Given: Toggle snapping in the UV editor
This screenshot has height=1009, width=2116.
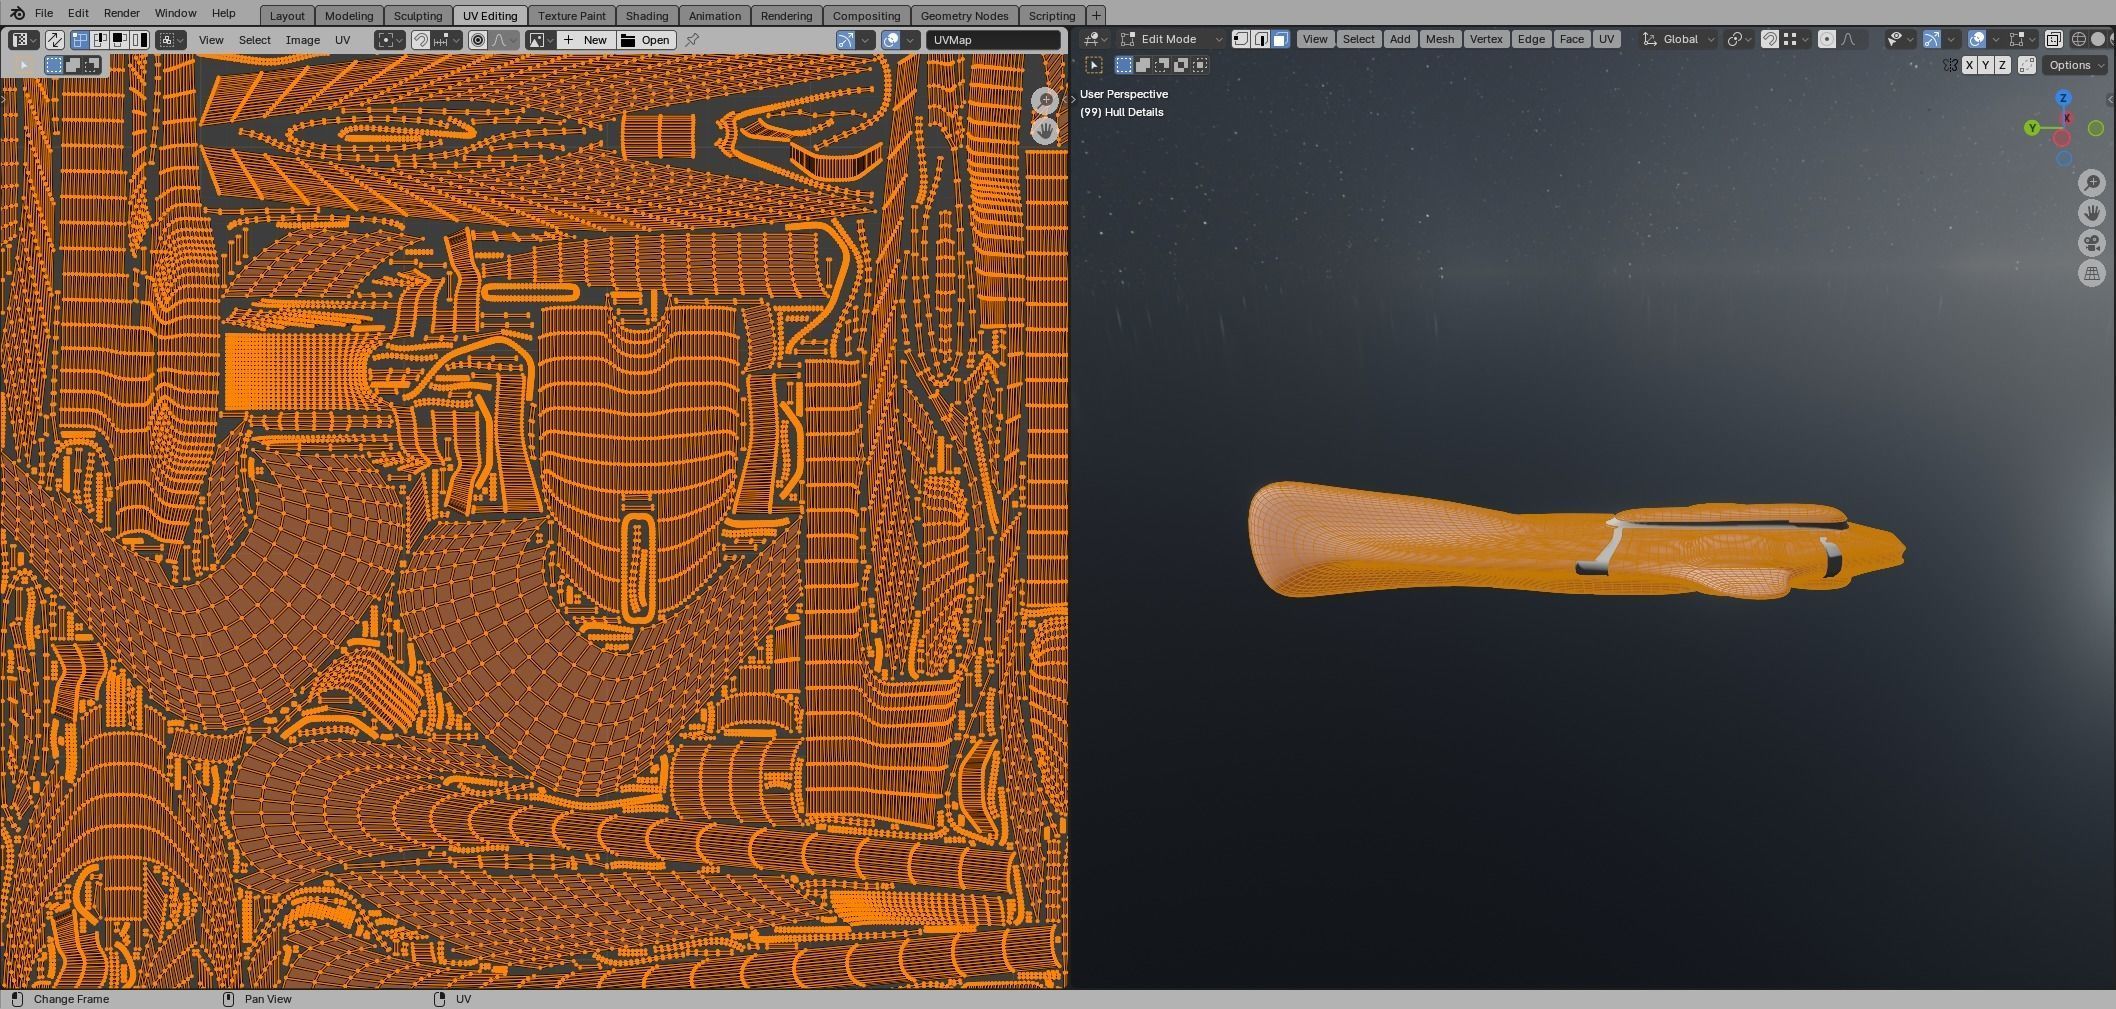Looking at the screenshot, I should point(421,40).
